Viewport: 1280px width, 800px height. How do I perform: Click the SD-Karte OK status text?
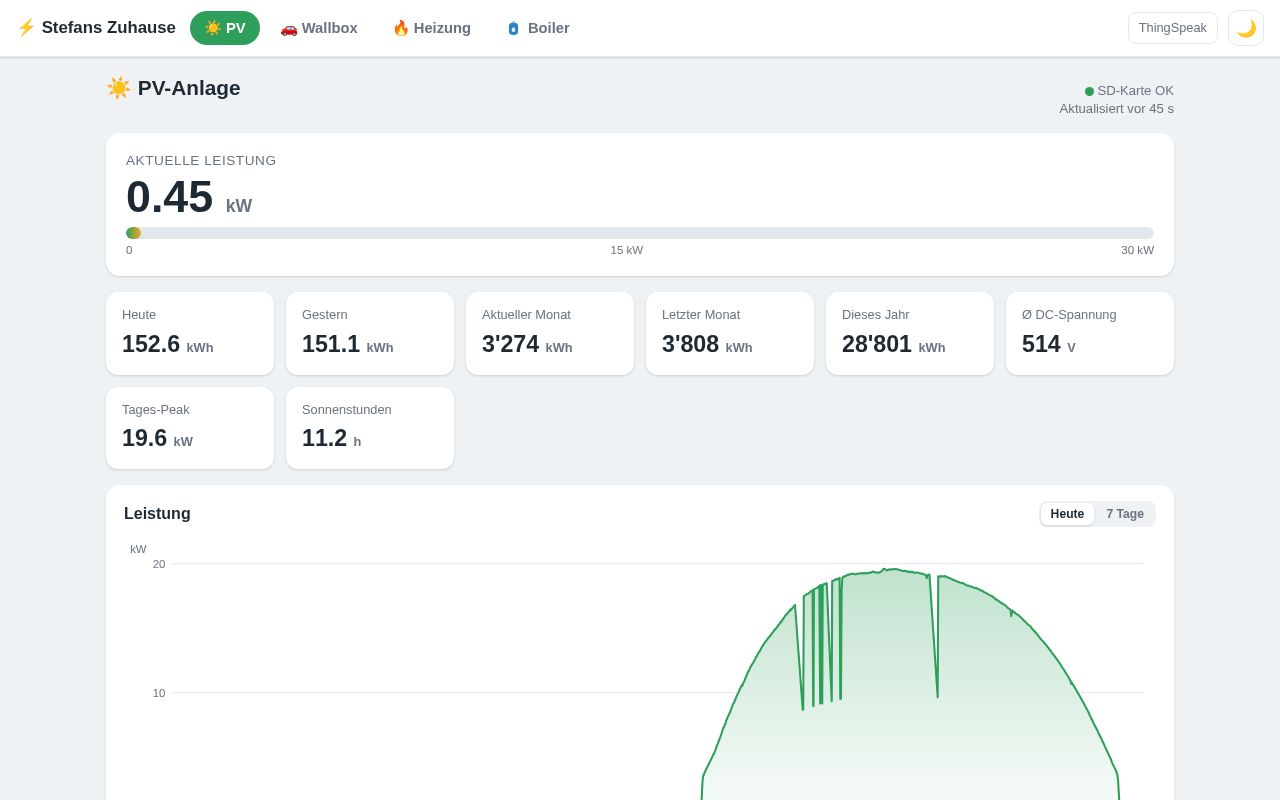pyautogui.click(x=1135, y=91)
